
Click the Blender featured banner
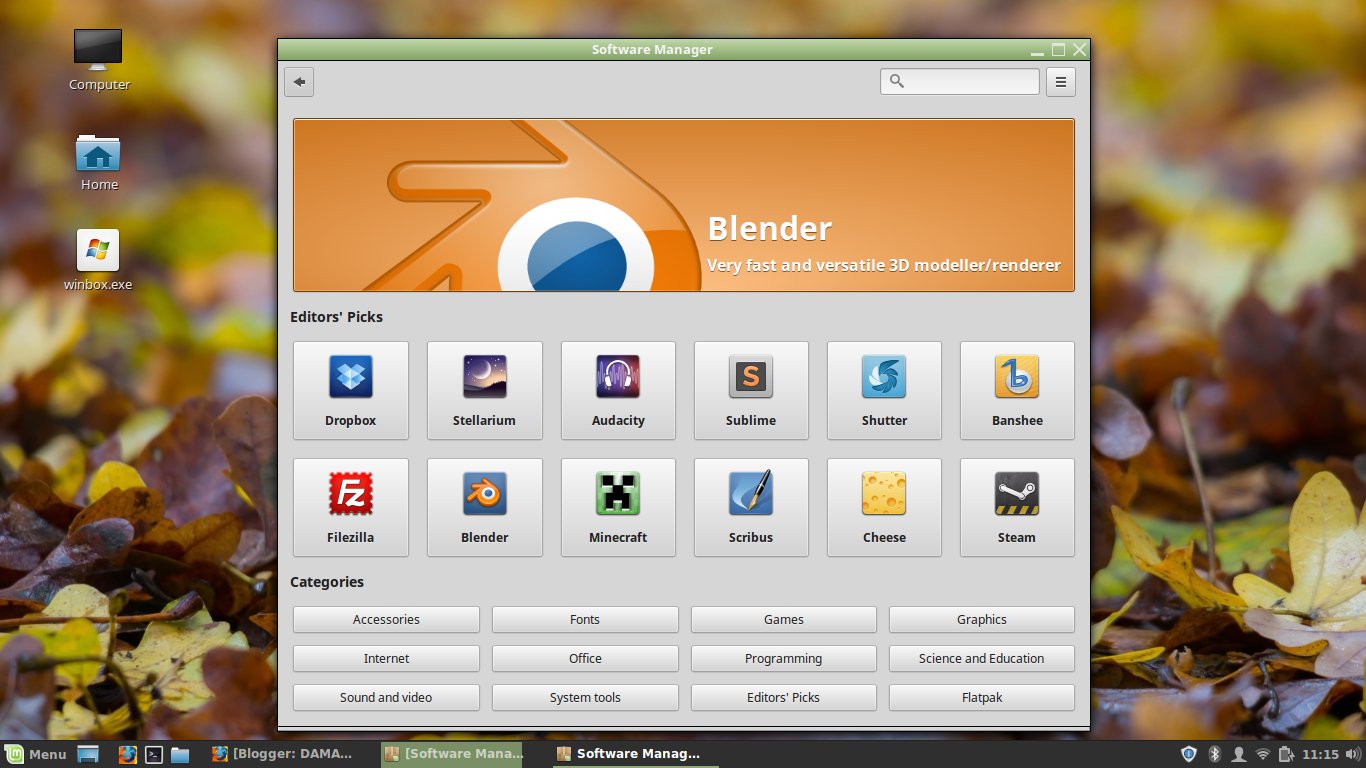(x=683, y=204)
